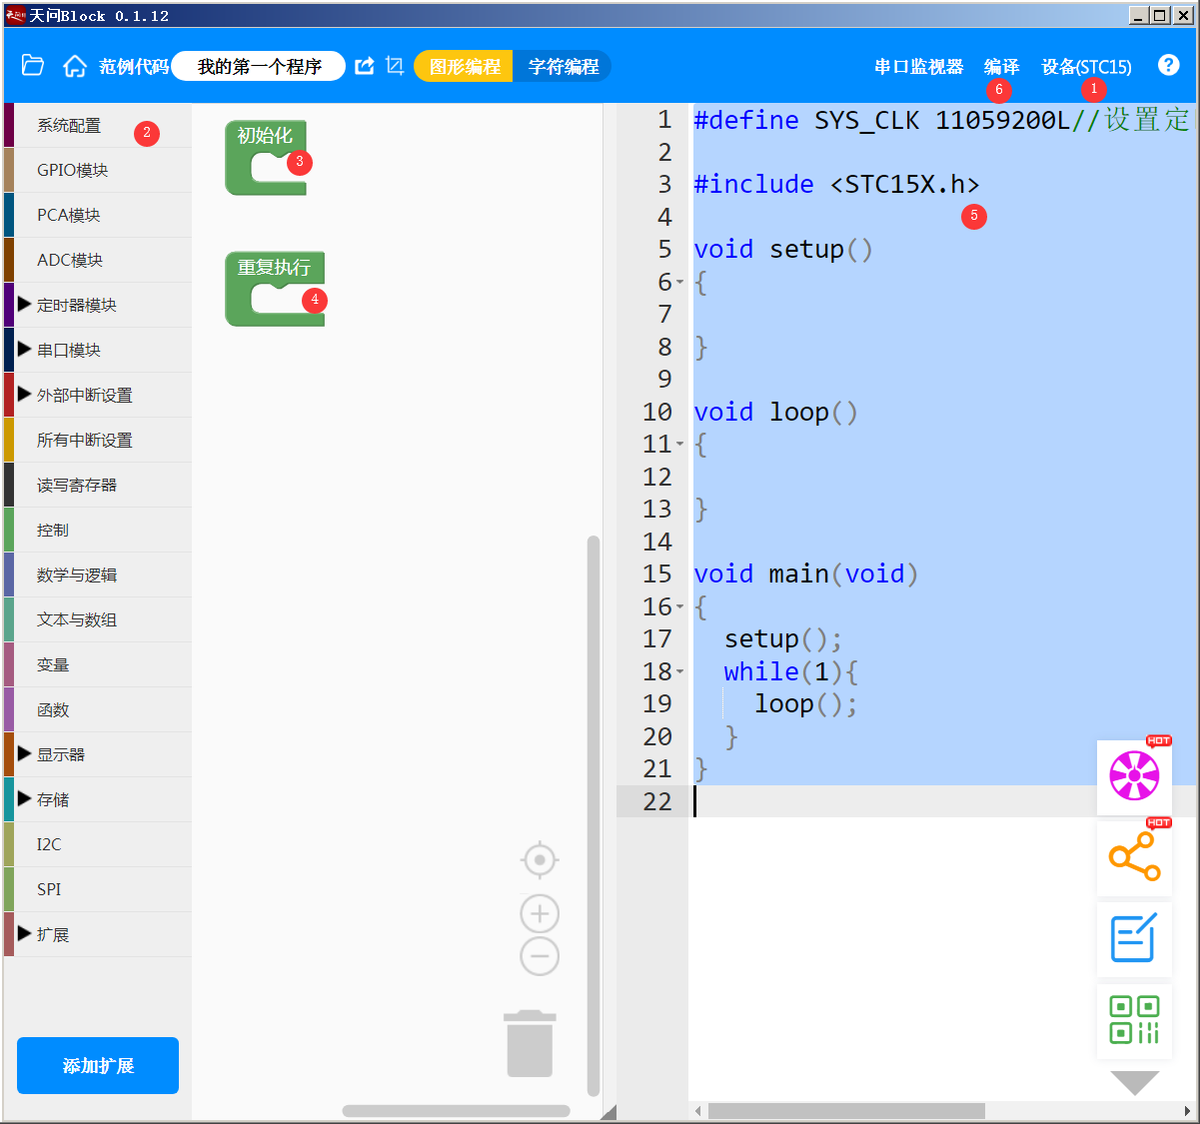Open the help question mark icon

[1168, 65]
